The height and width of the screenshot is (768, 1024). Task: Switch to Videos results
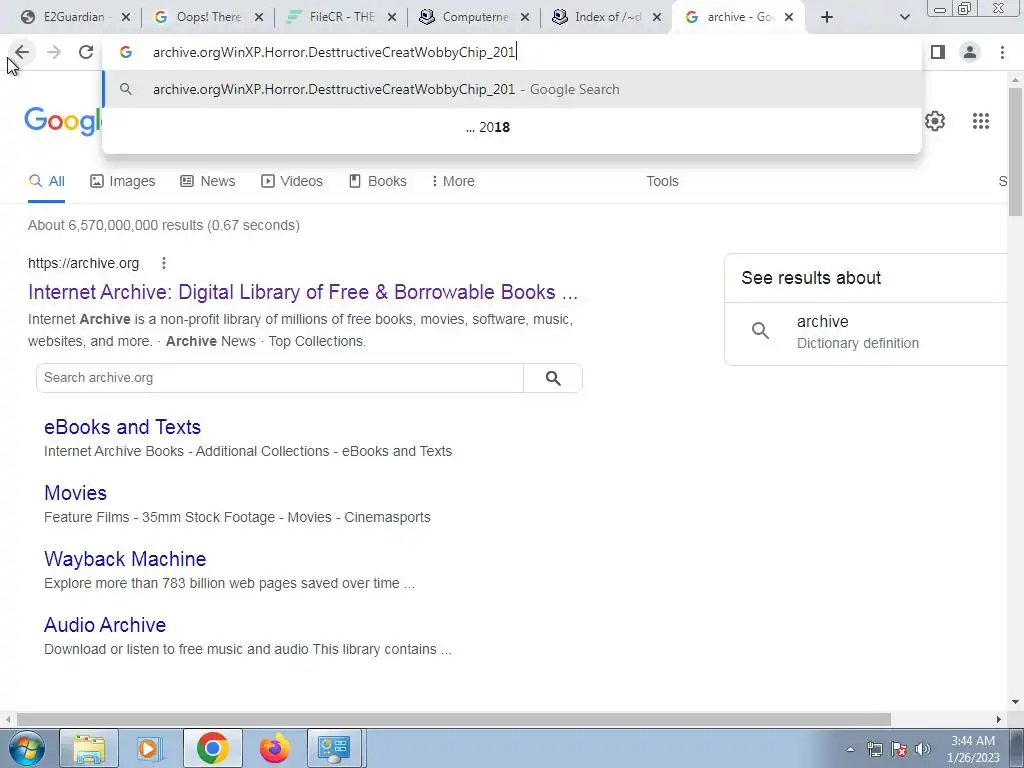[x=292, y=182]
